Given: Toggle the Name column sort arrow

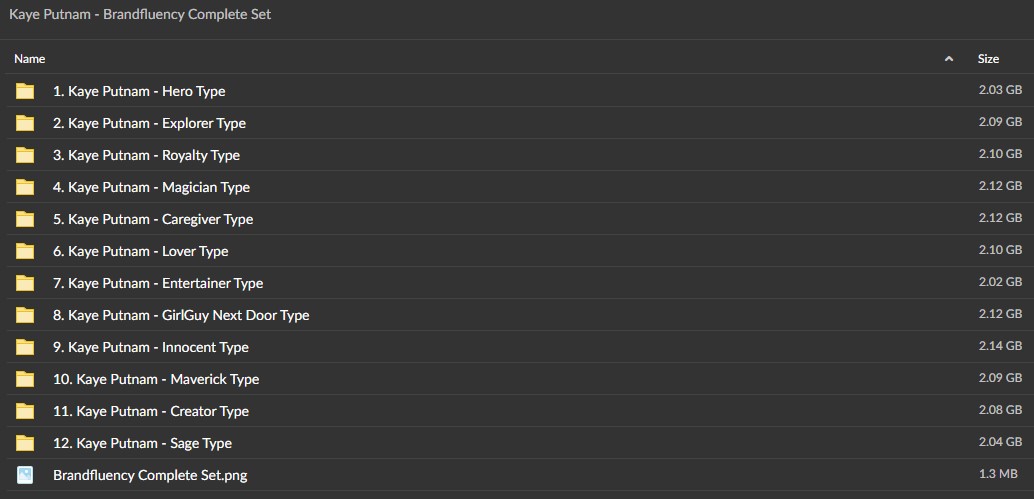Looking at the screenshot, I should tap(949, 59).
